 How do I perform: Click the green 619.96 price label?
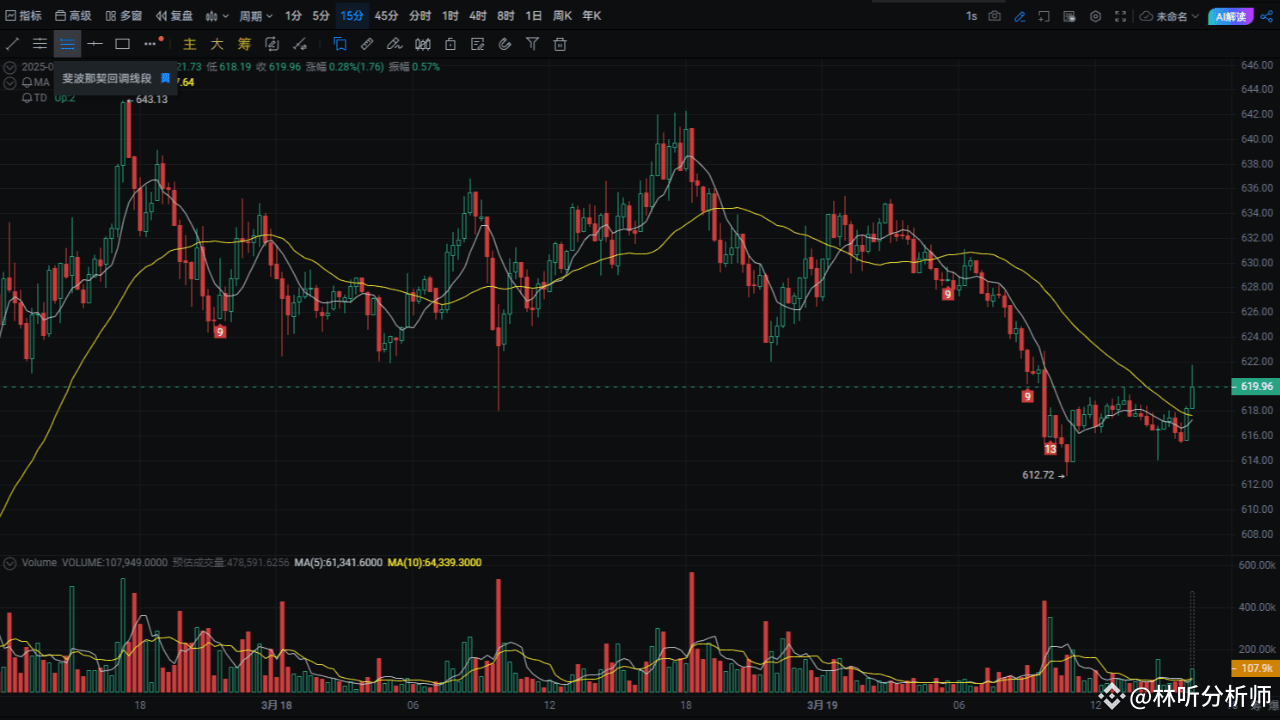click(1253, 385)
